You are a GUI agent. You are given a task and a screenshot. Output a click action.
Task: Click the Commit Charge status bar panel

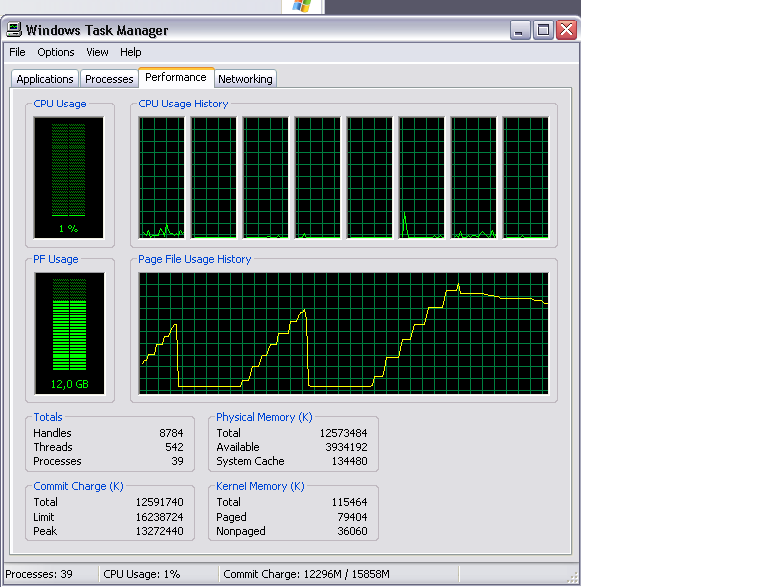(306, 575)
